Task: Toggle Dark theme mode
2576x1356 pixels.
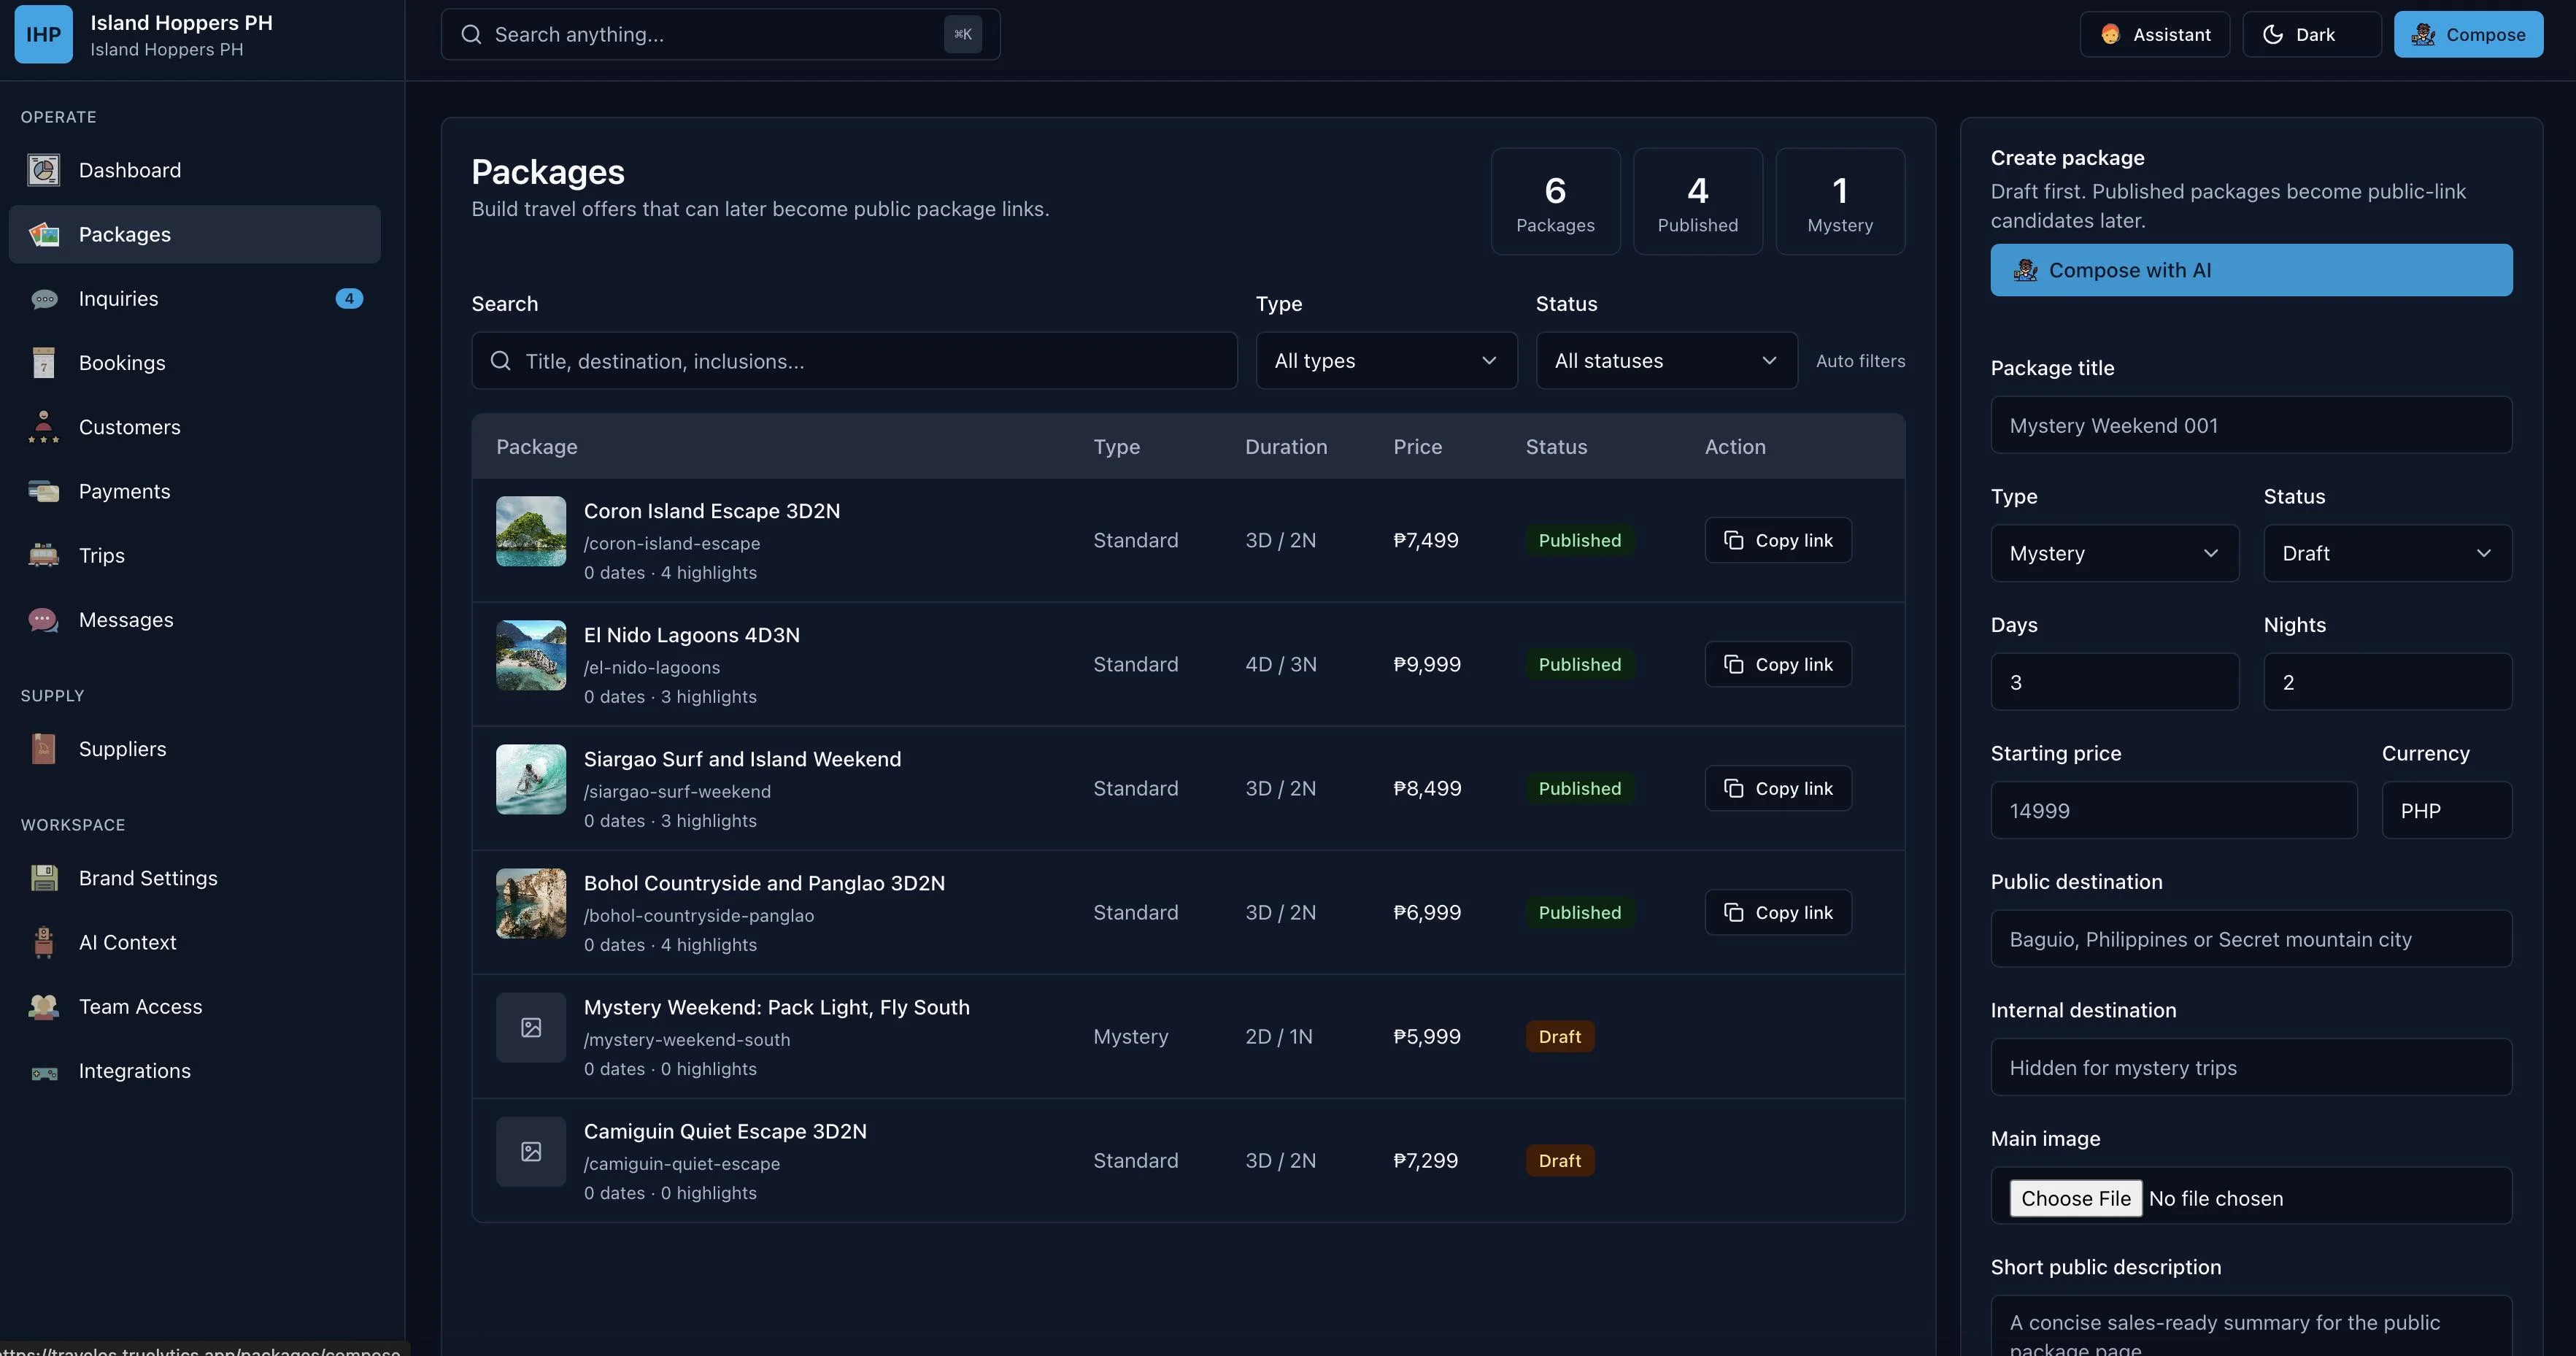Action: pos(2311,34)
